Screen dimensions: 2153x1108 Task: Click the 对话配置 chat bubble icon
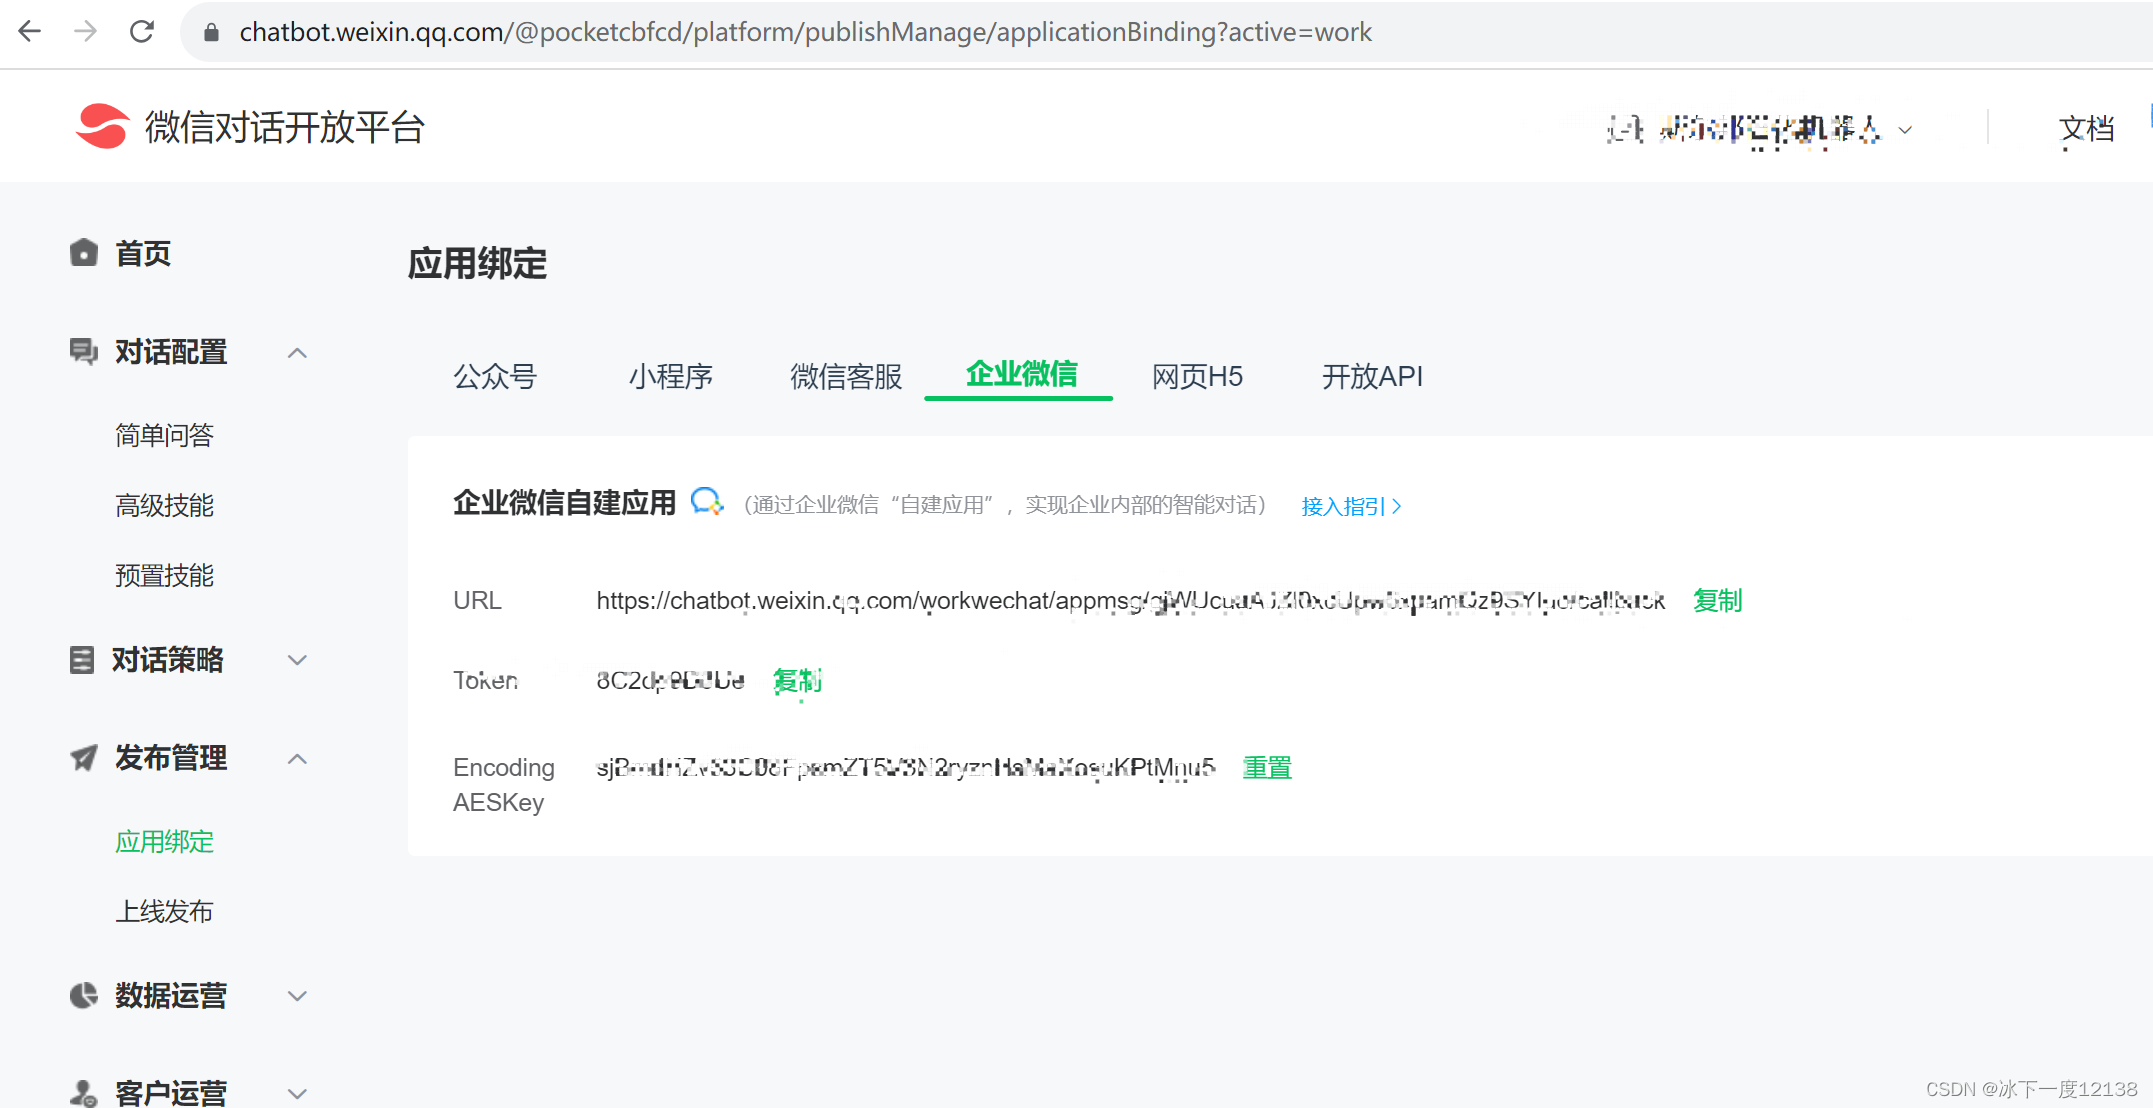(x=84, y=352)
